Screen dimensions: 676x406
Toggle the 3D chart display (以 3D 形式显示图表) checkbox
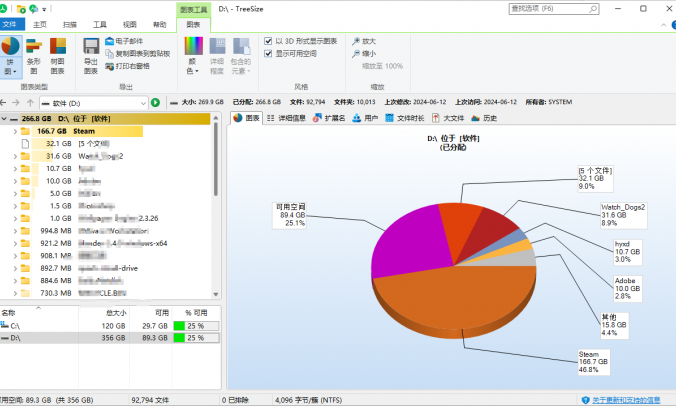[x=268, y=41]
